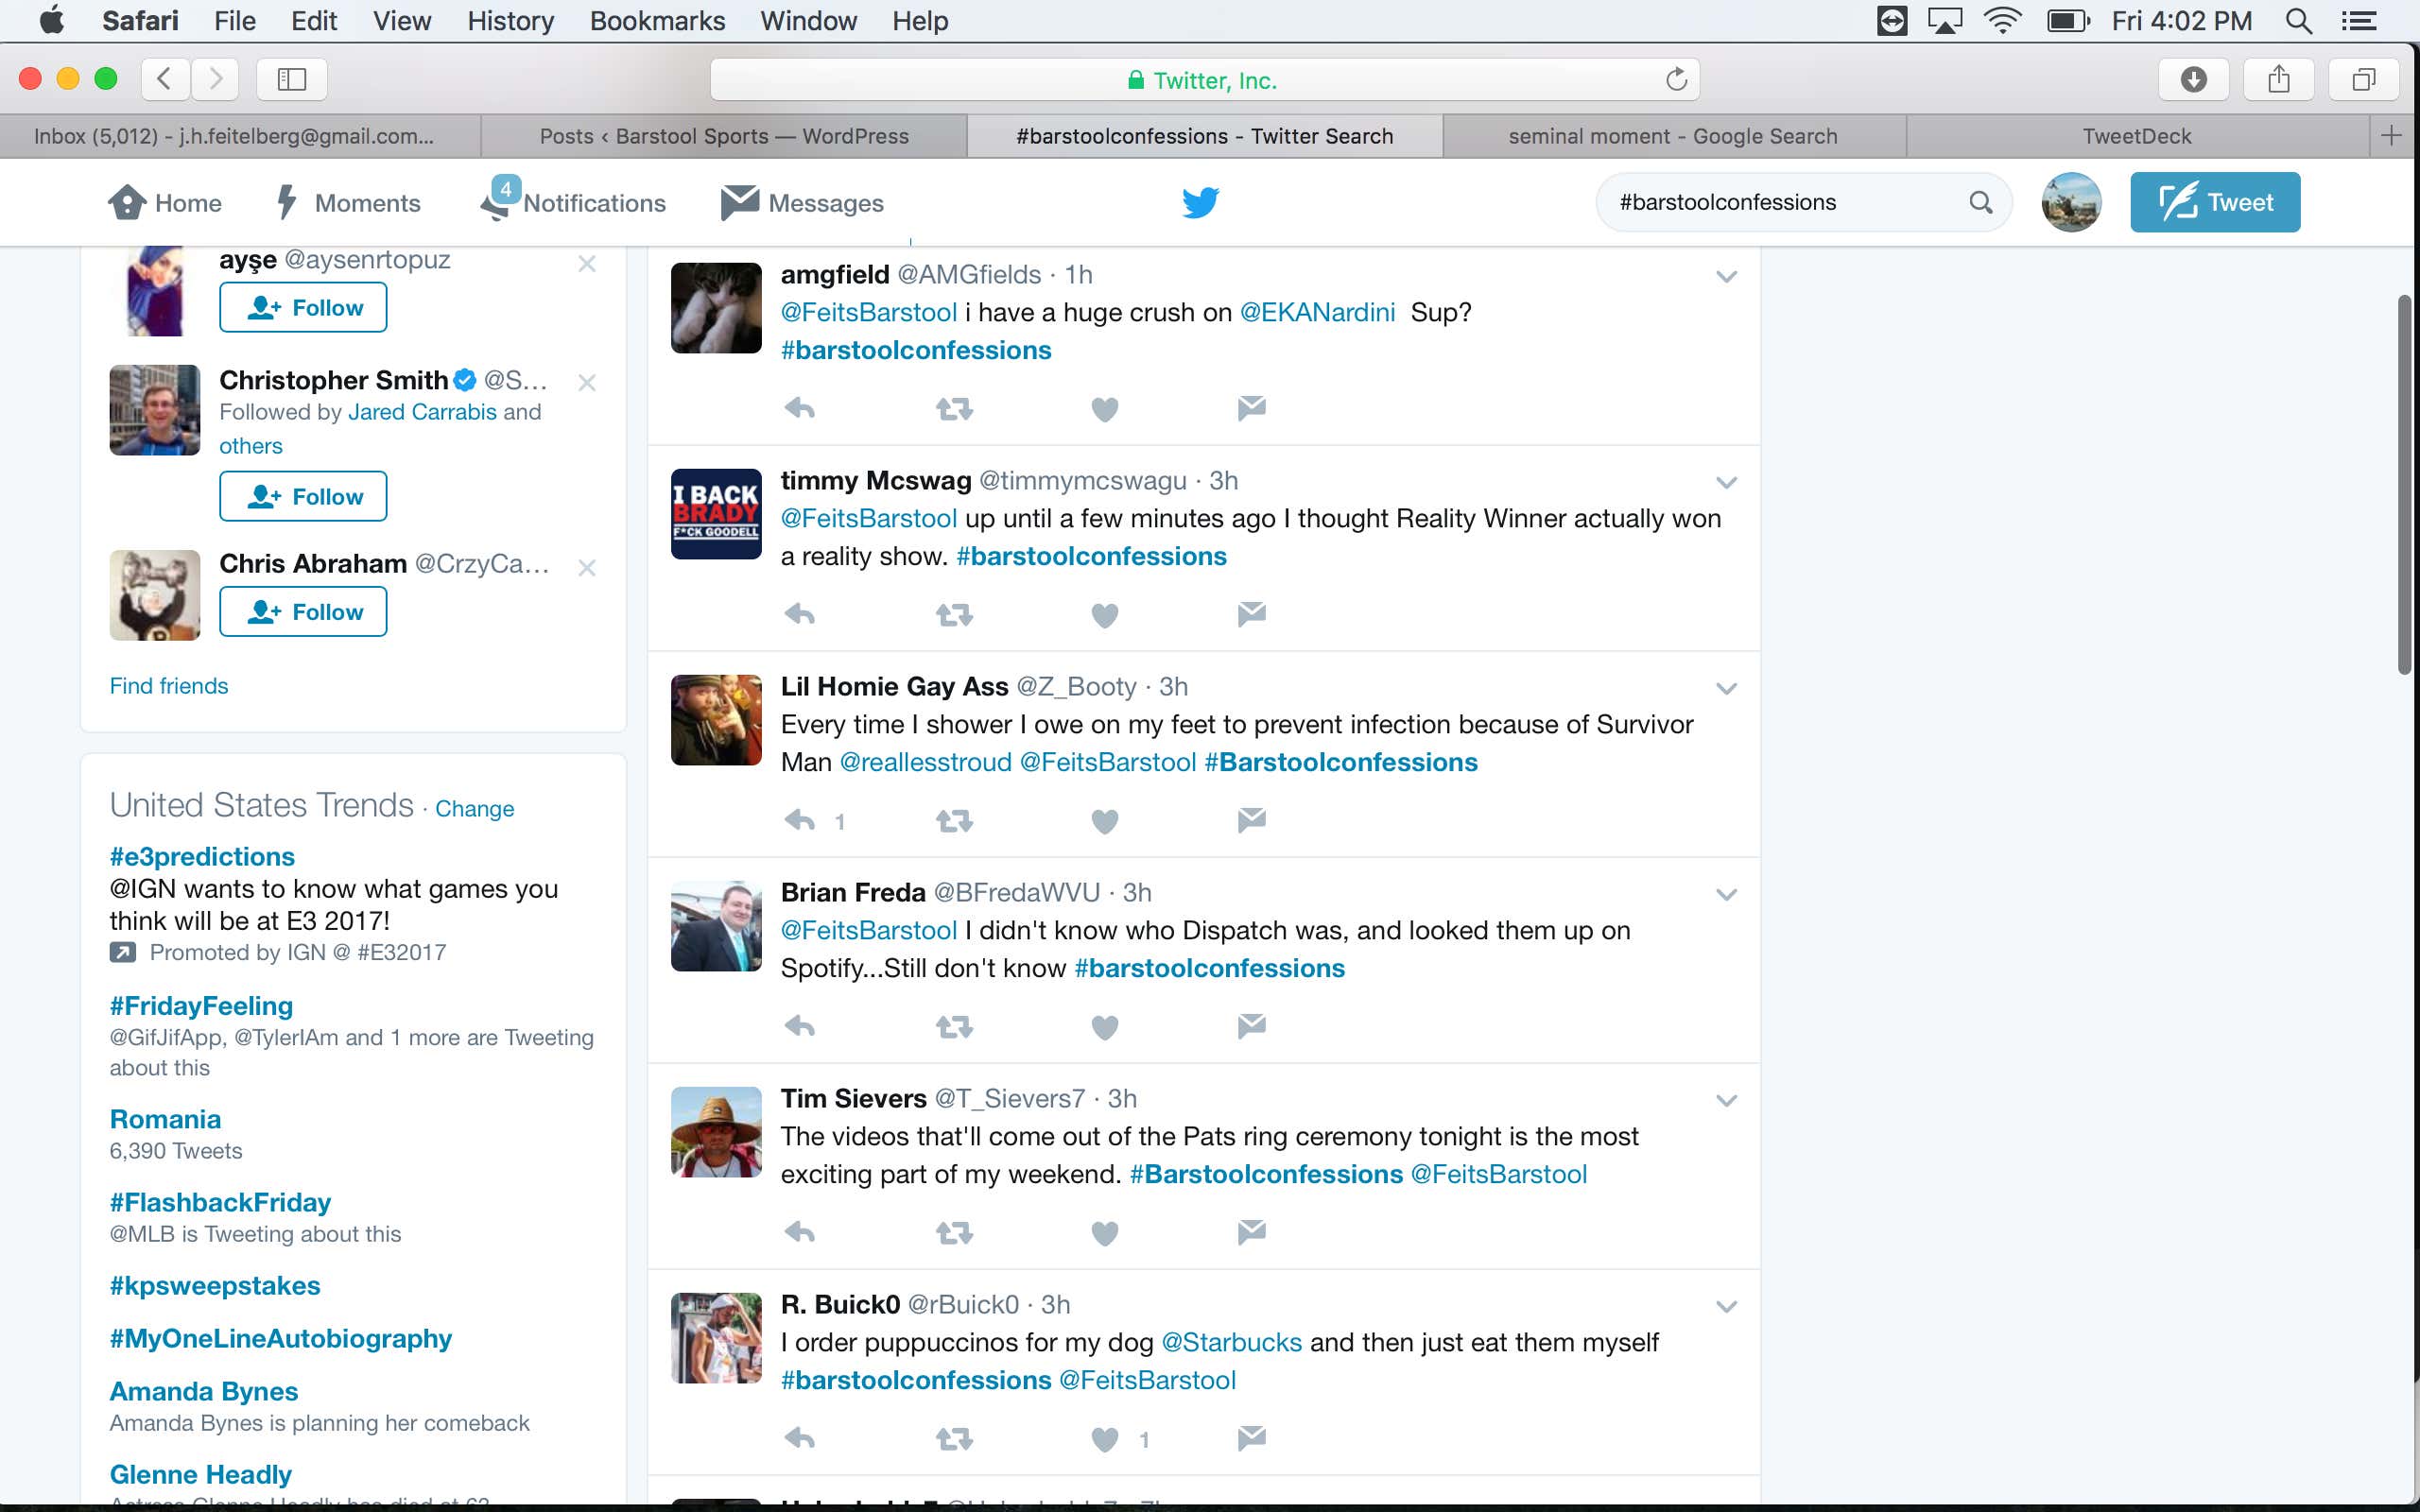Expand options chevron on Brian Freda tweet
Screen dimensions: 2420x1512
coord(1726,894)
